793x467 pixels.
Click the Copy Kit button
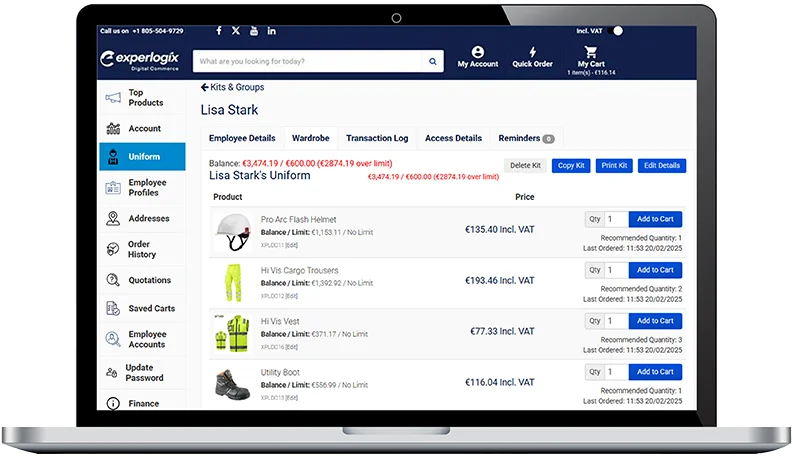[x=572, y=165]
